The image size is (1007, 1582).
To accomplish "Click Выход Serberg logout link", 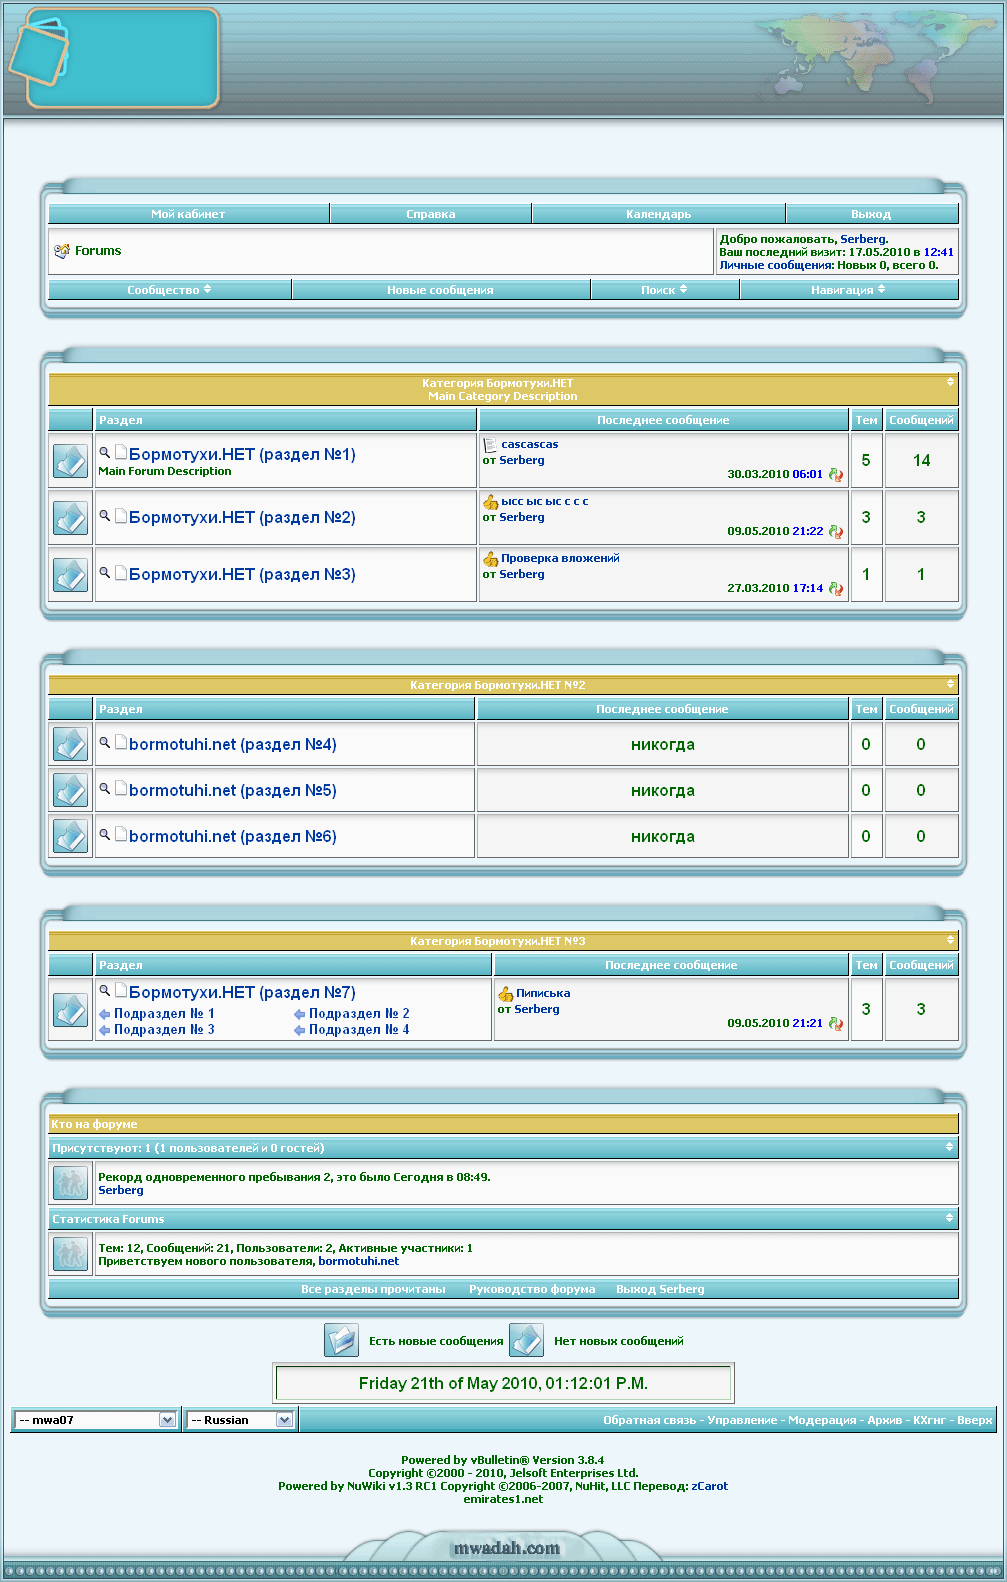I will pyautogui.click(x=660, y=1290).
